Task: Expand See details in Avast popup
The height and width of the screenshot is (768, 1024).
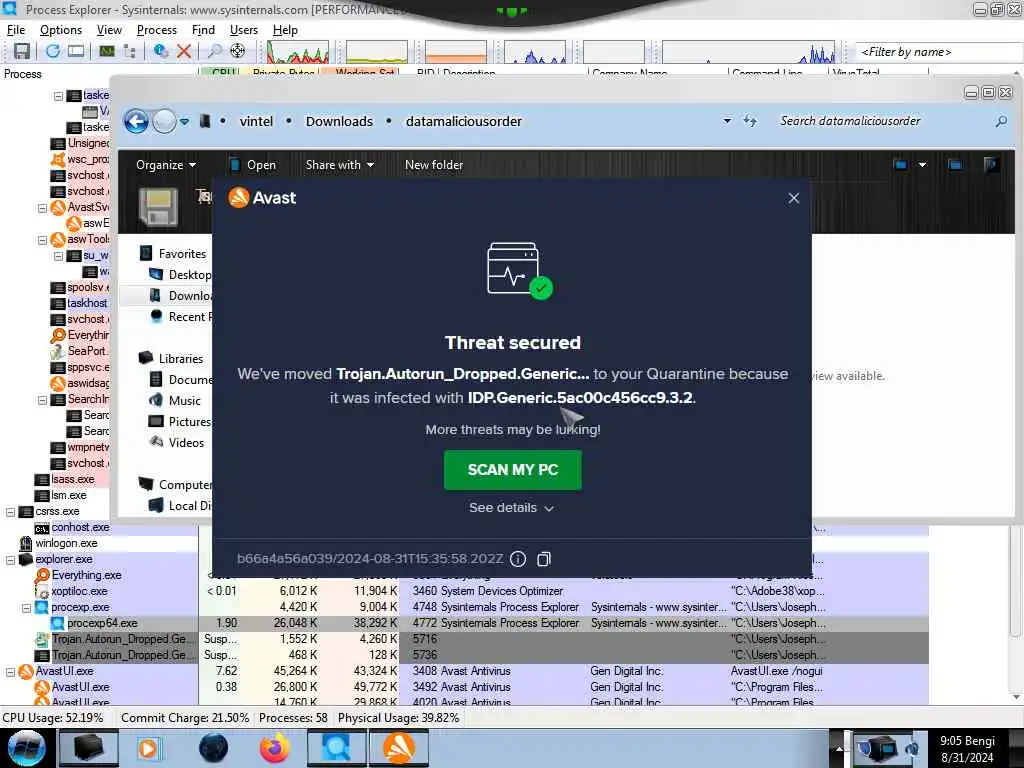Action: 511,507
